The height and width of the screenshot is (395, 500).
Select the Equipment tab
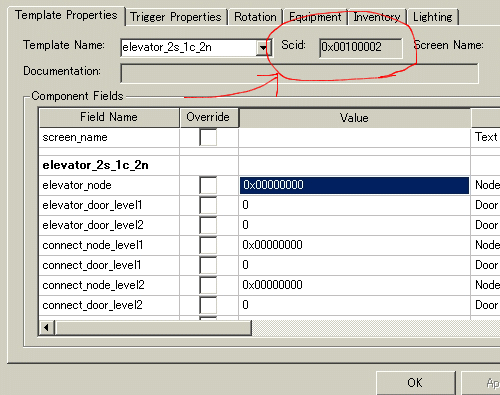pyautogui.click(x=315, y=17)
